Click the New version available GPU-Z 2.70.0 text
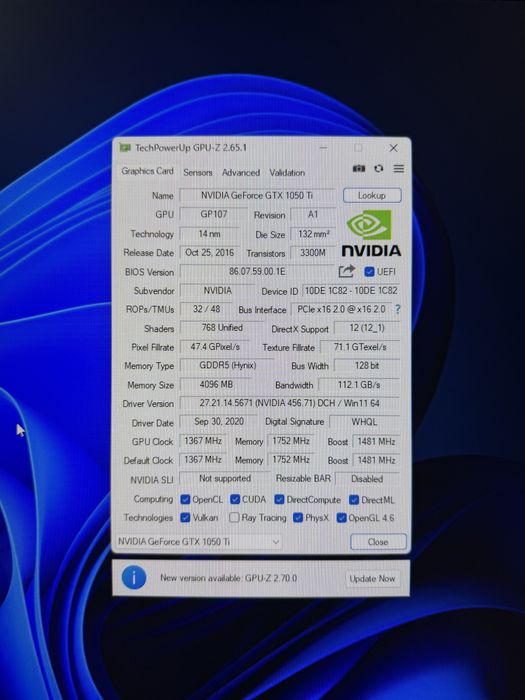Screen dimensions: 525x700 (x=229, y=578)
